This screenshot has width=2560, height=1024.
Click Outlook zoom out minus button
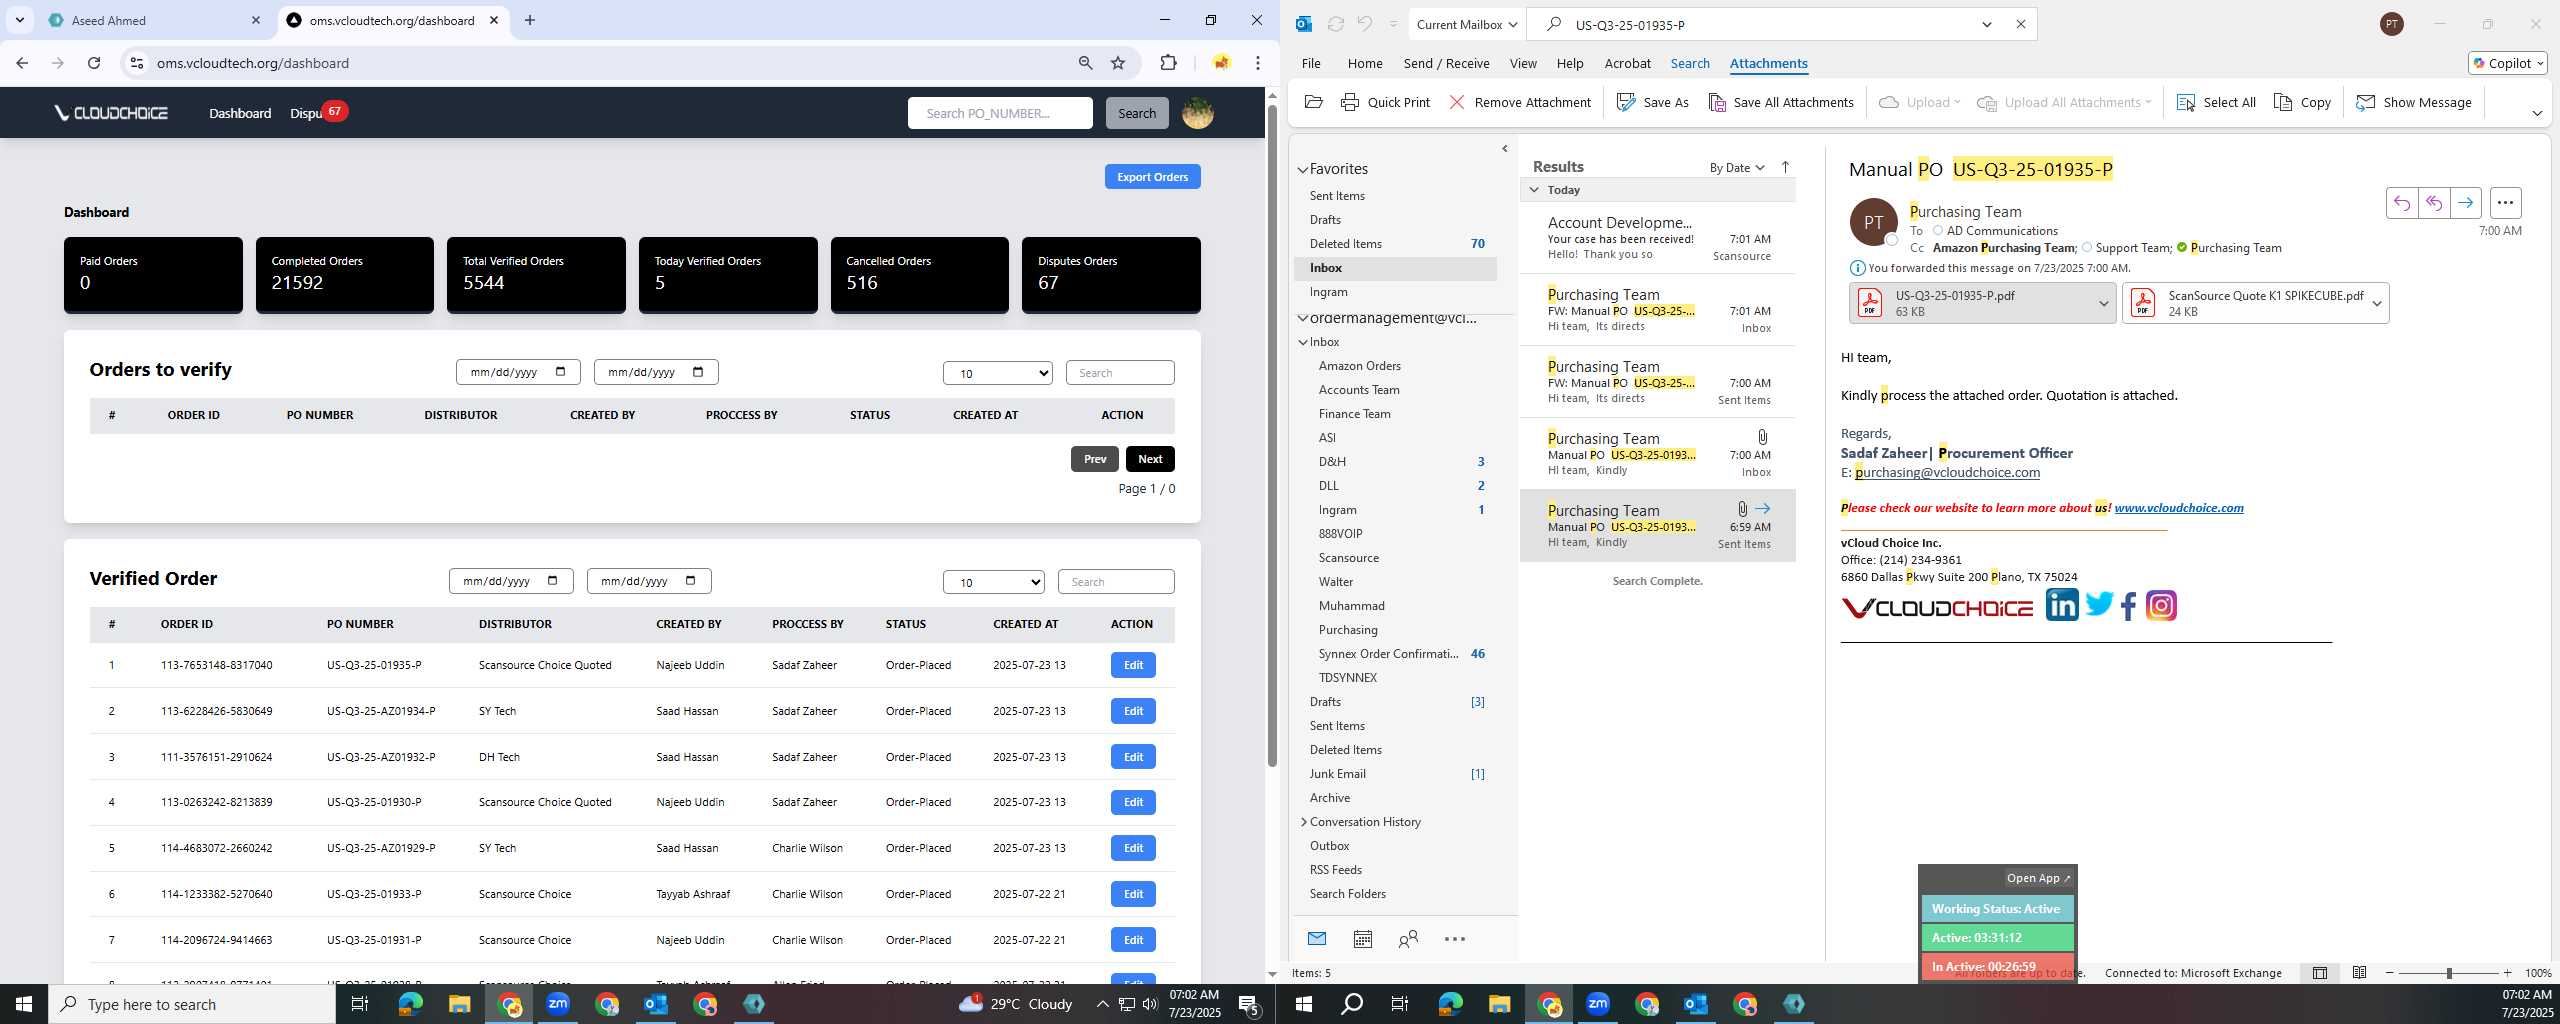click(x=2389, y=973)
